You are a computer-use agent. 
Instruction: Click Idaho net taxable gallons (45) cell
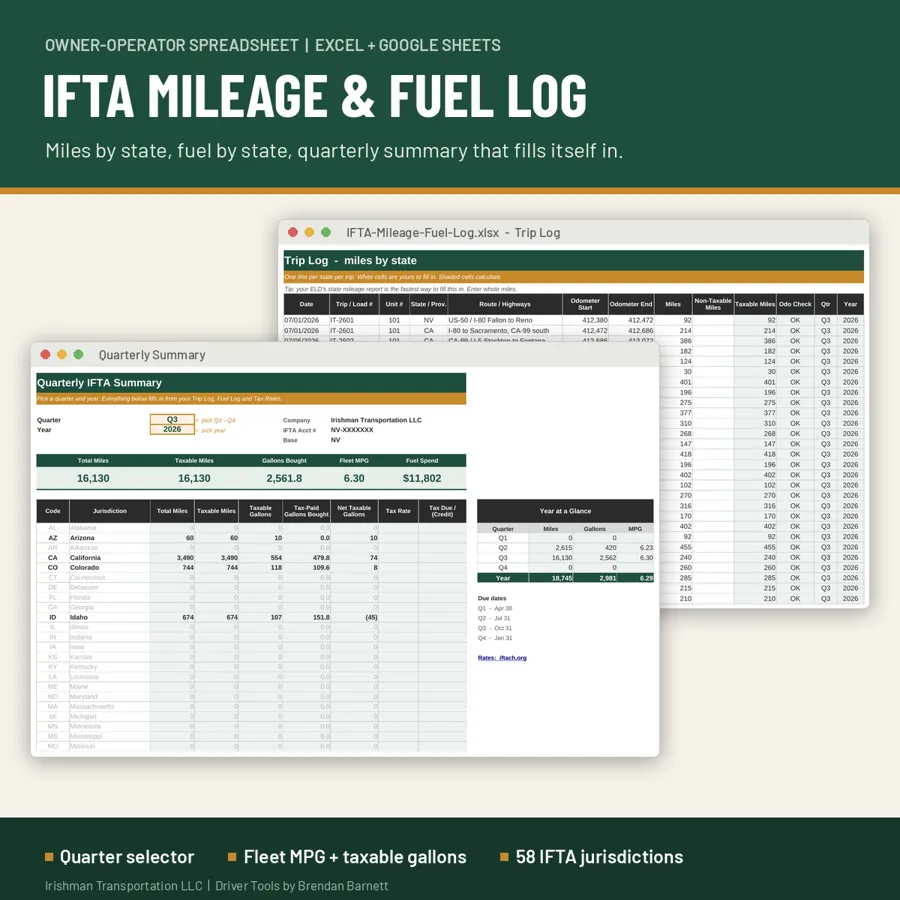[x=354, y=618]
